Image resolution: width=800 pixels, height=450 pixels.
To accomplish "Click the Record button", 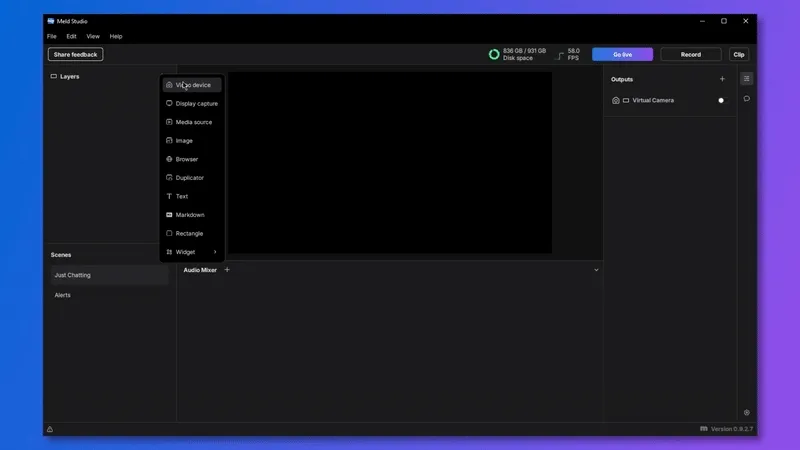I will [691, 55].
